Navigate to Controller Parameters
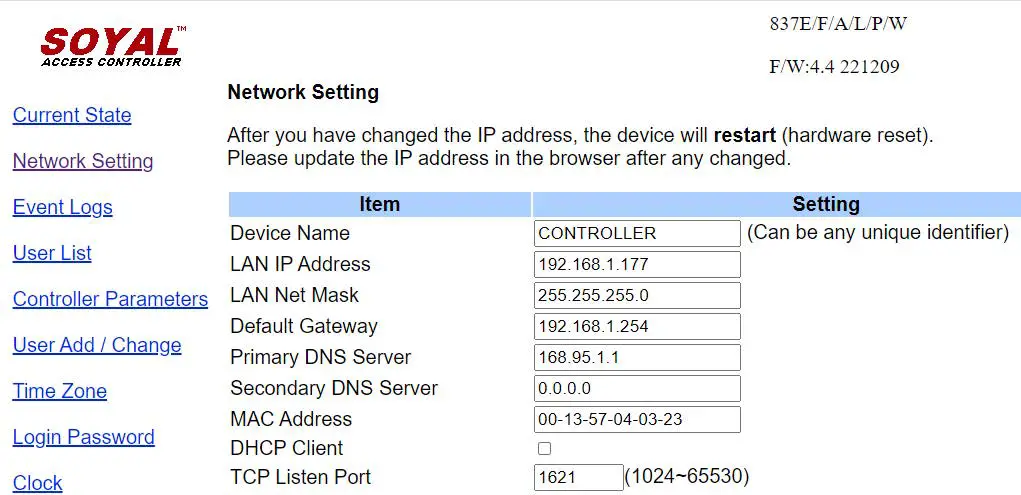The width and height of the screenshot is (1021, 495). [x=110, y=299]
